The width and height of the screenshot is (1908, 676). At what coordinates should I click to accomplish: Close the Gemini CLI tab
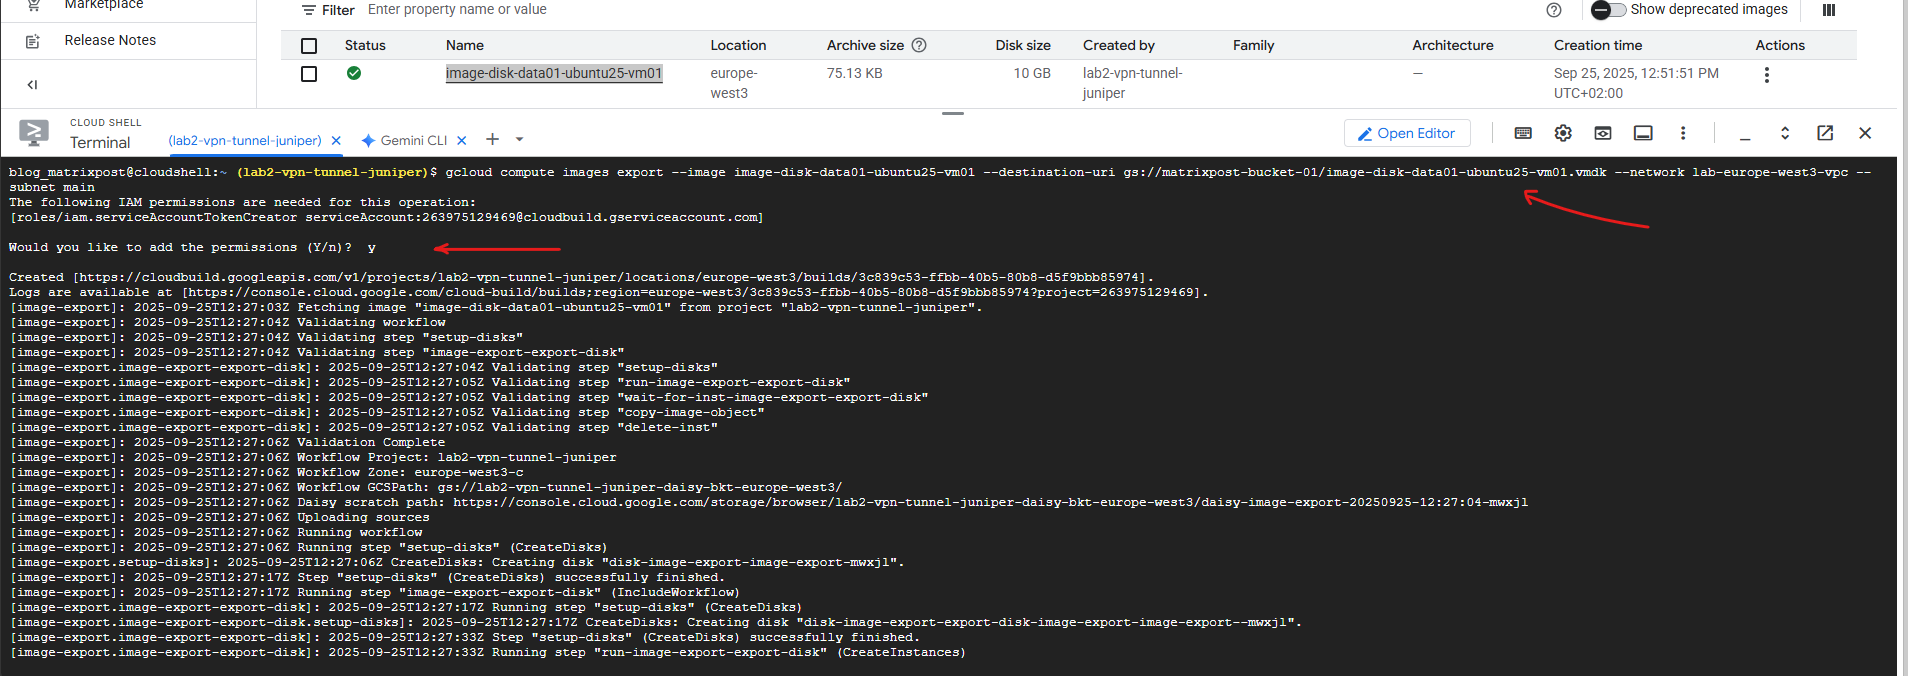click(x=461, y=141)
